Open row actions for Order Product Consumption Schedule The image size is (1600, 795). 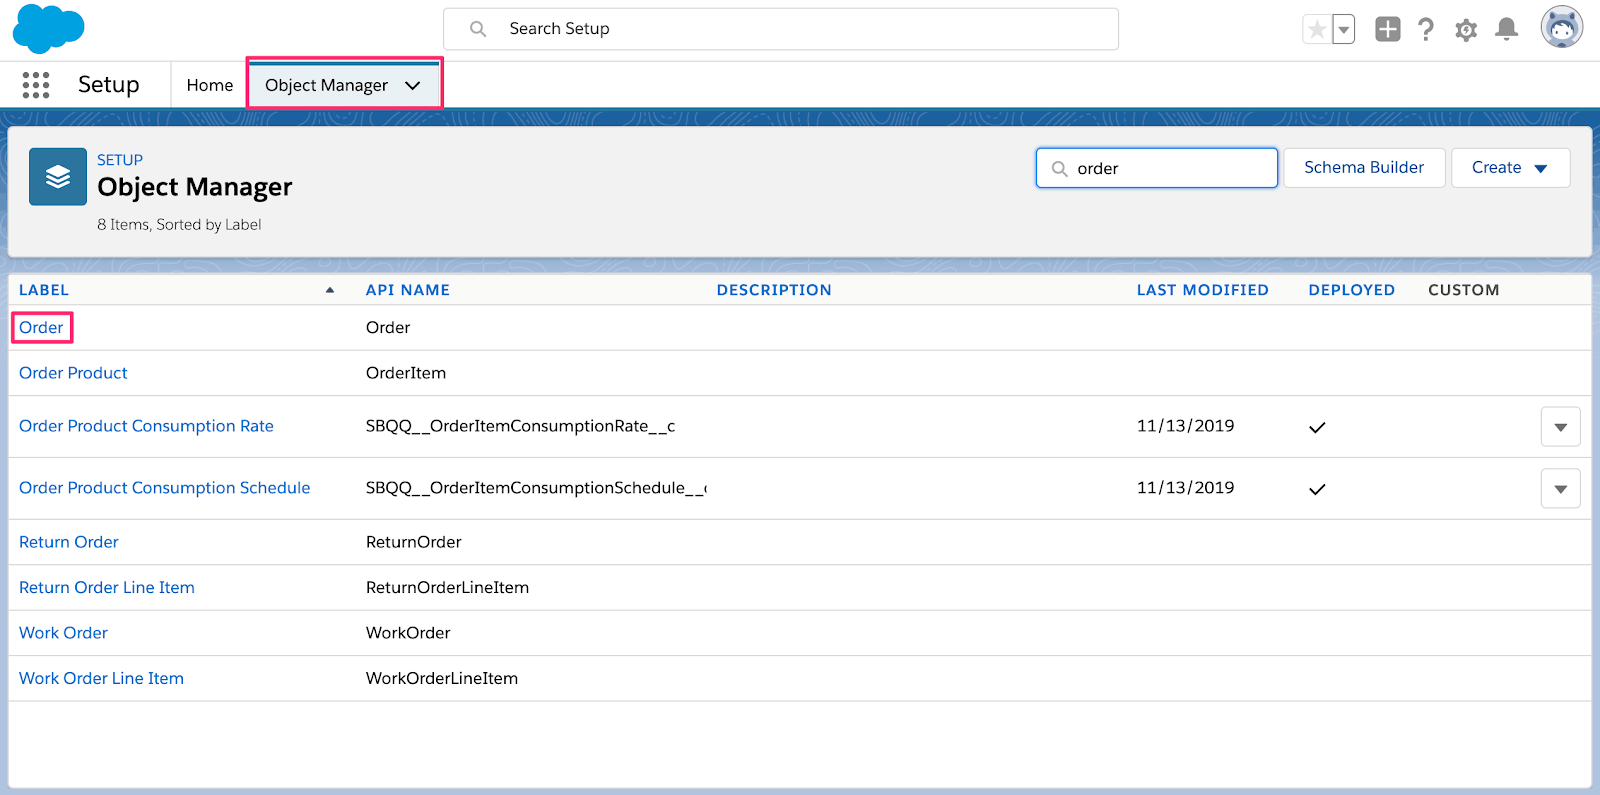pos(1560,489)
